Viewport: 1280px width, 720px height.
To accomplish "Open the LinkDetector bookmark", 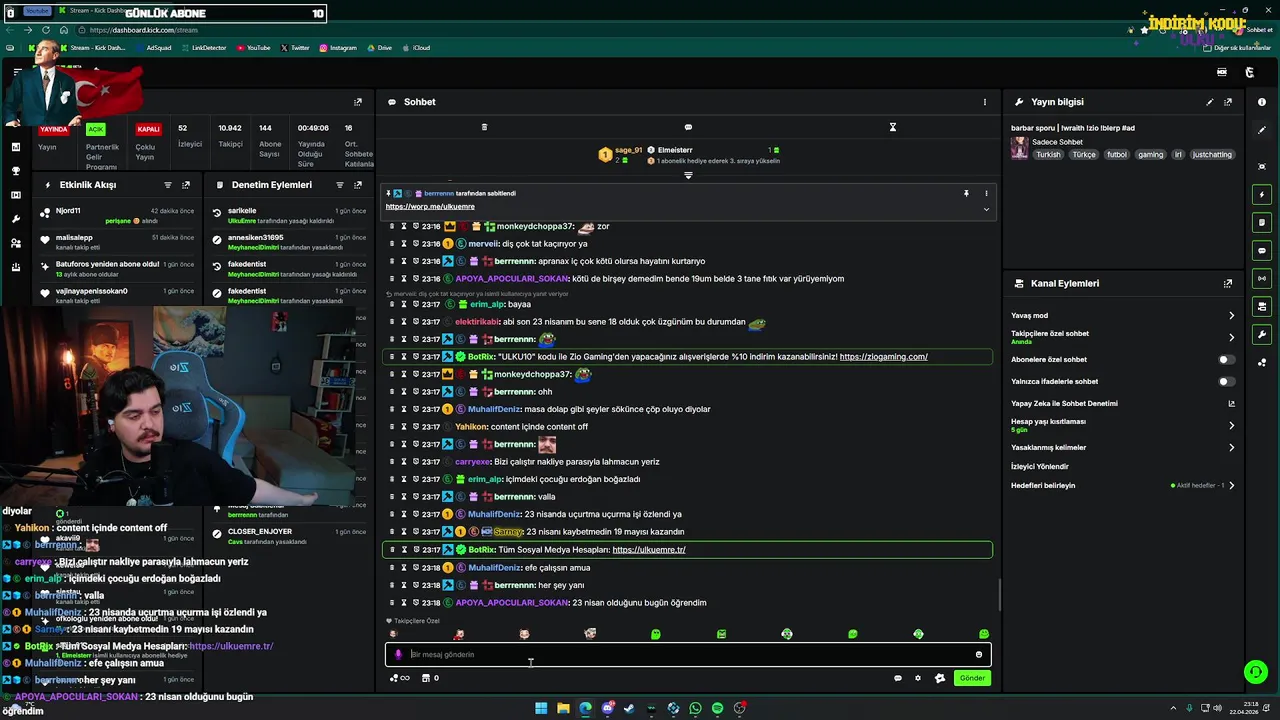I will click(x=204, y=47).
